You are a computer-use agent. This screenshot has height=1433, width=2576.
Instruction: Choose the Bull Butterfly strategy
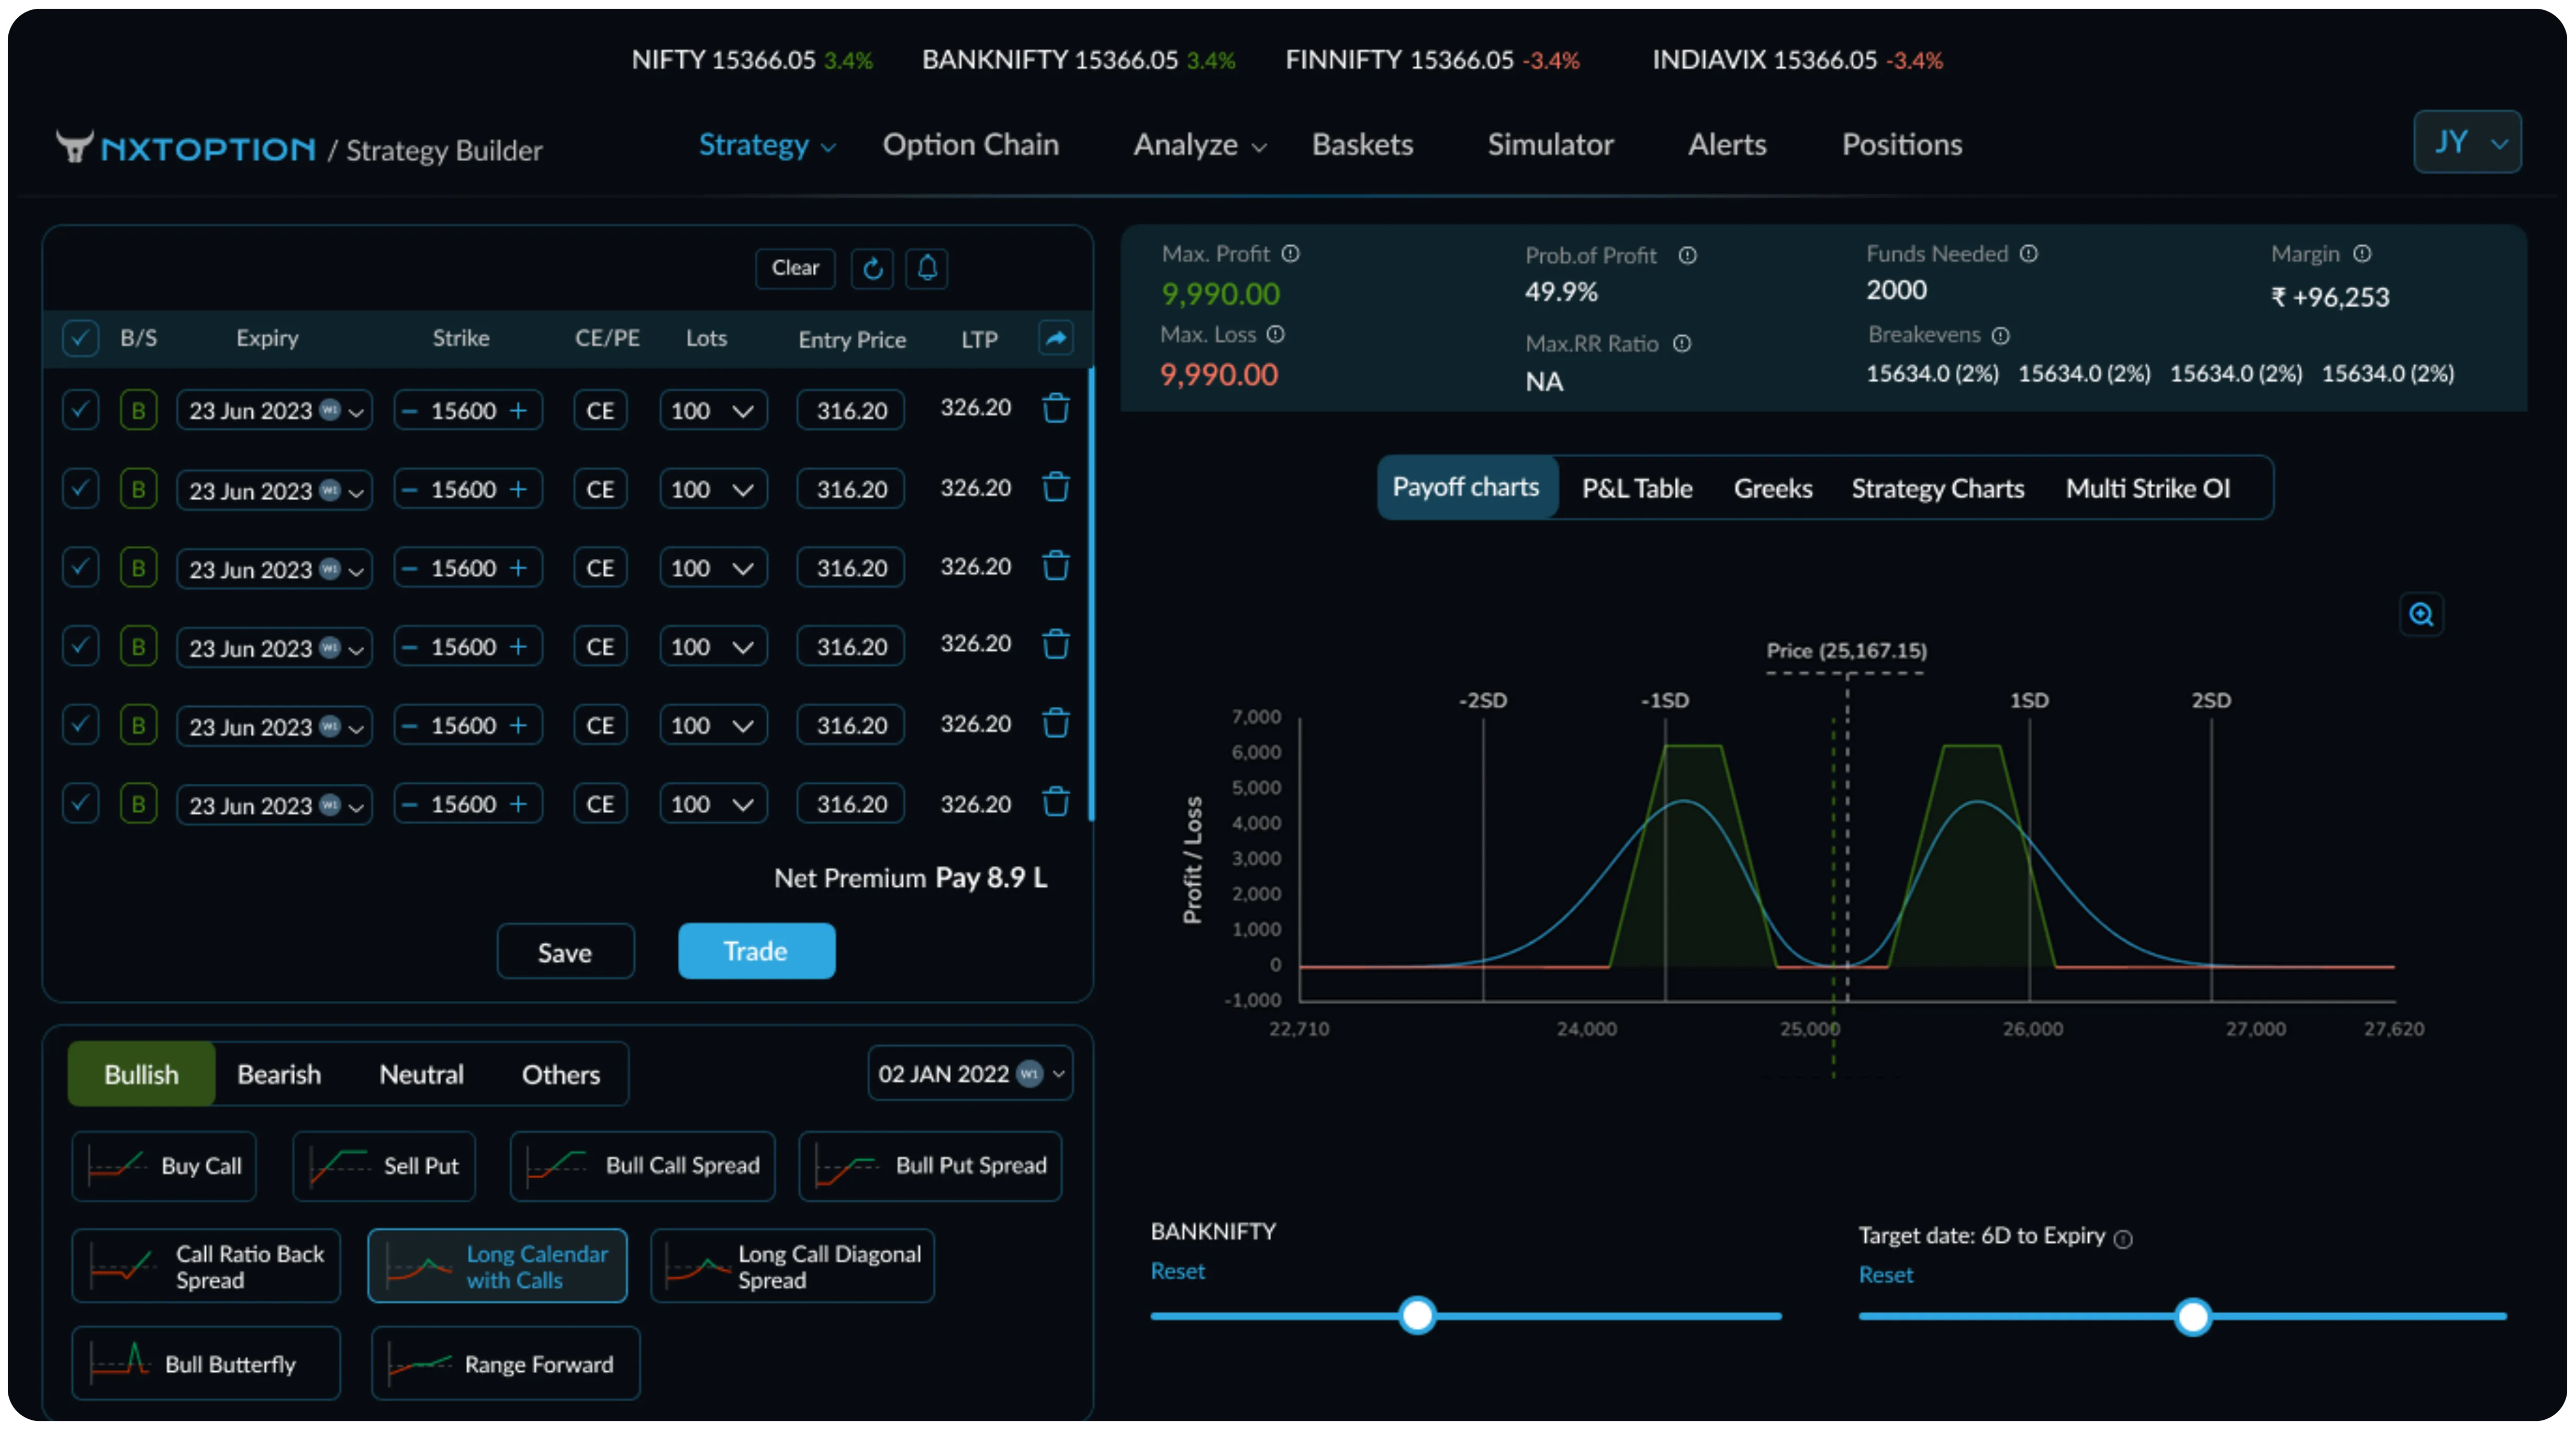(206, 1363)
